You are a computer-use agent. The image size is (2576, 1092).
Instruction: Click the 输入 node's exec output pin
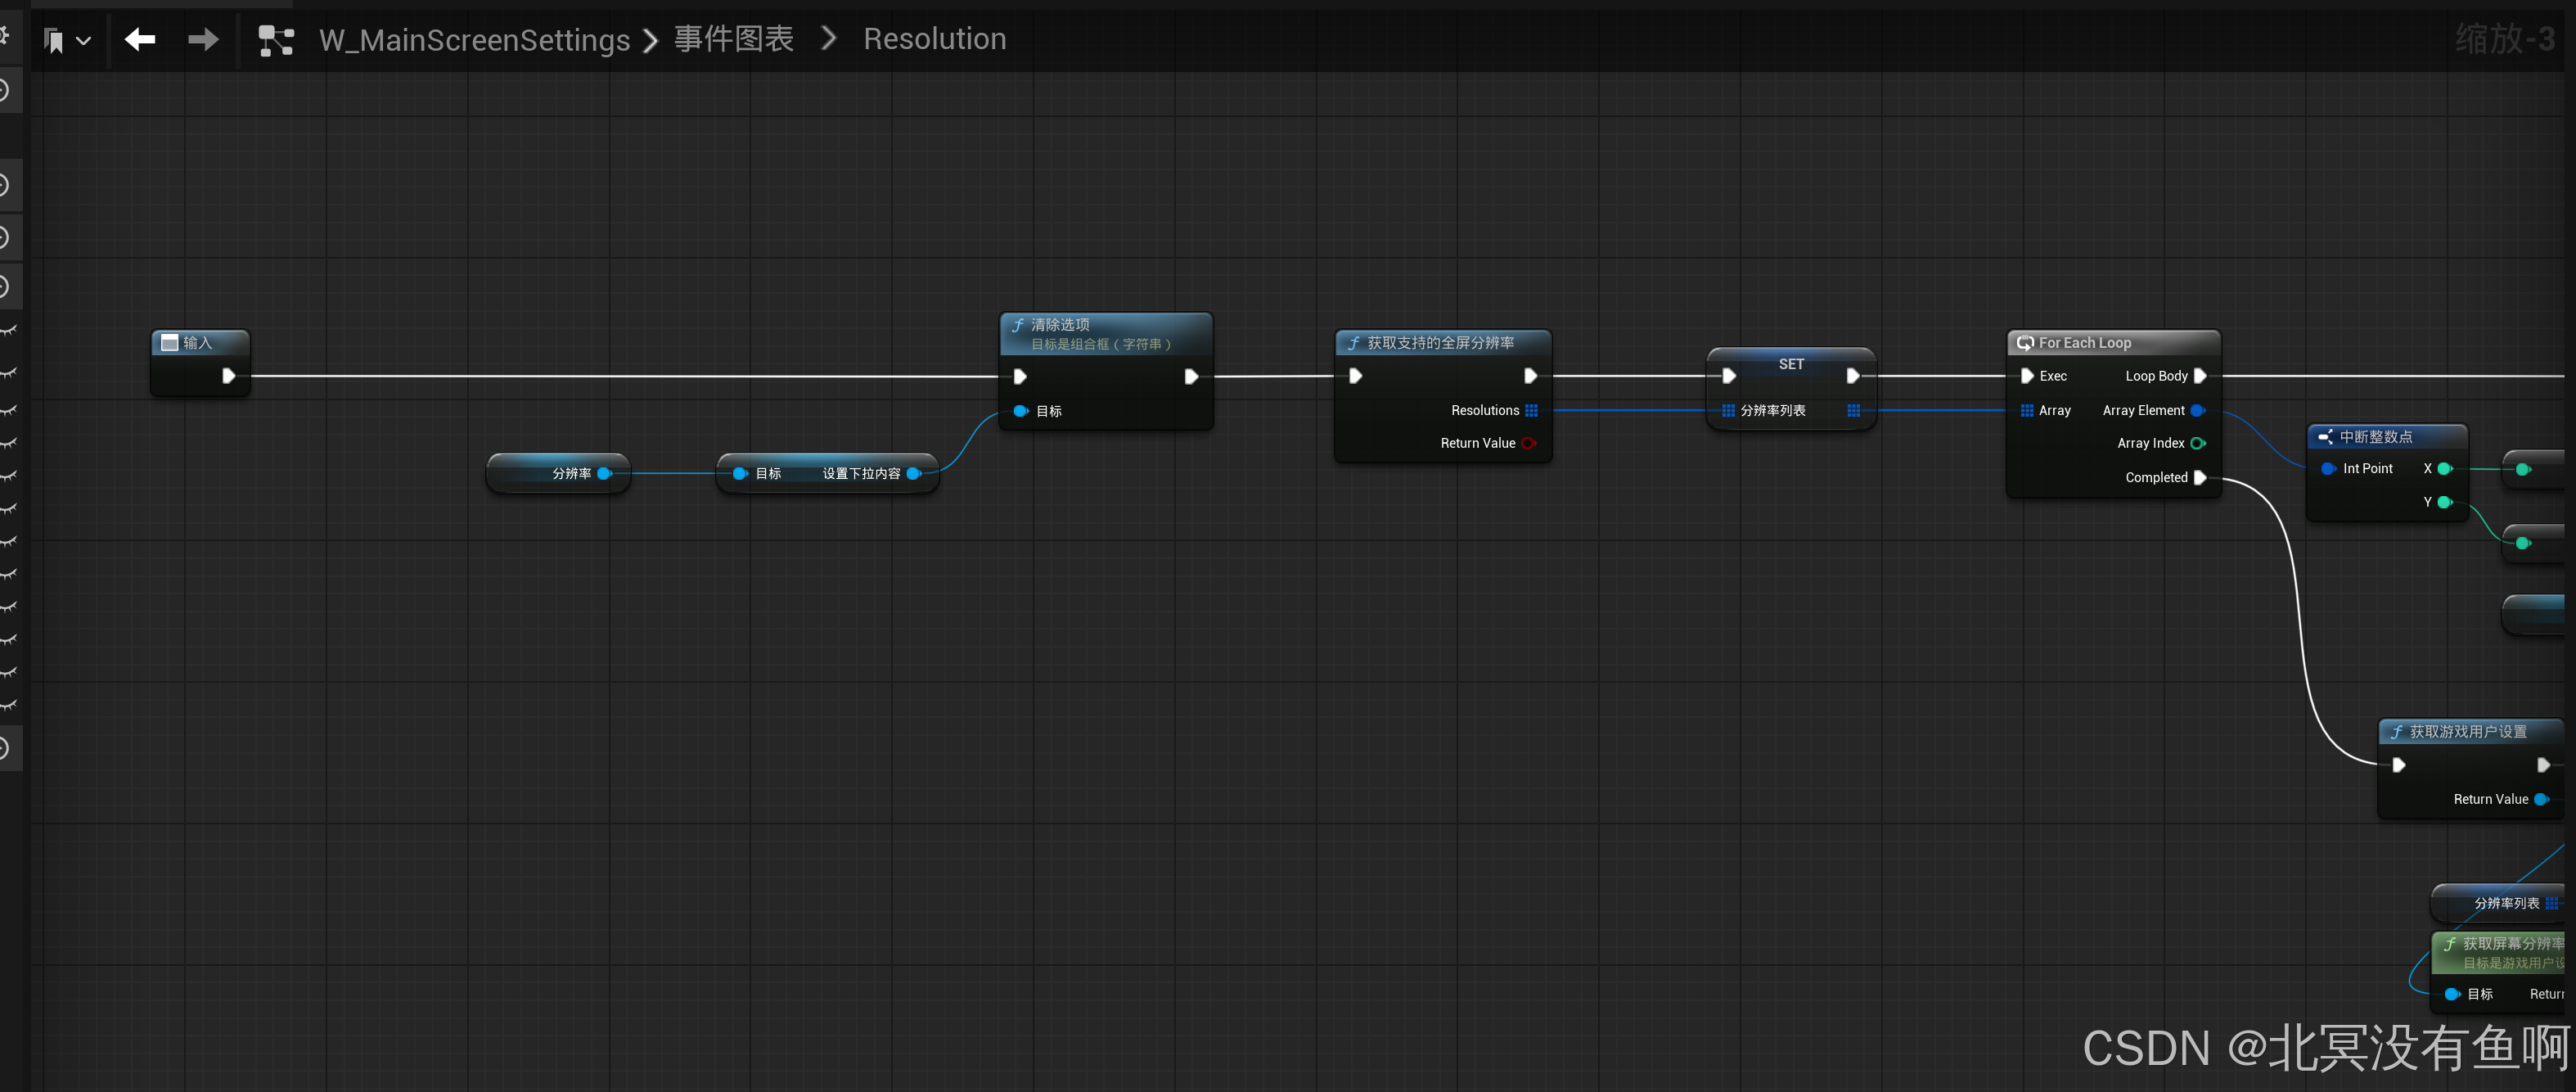(x=228, y=376)
